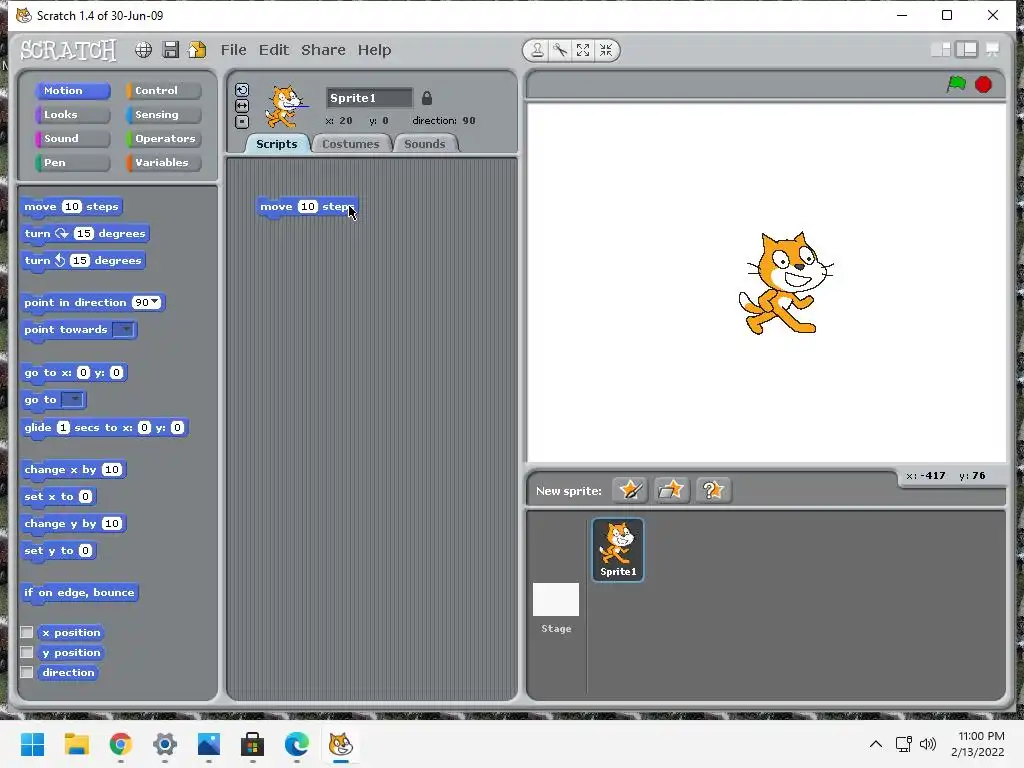Select the grow sprite tool
Screen dimensions: 1024x768
pos(583,50)
